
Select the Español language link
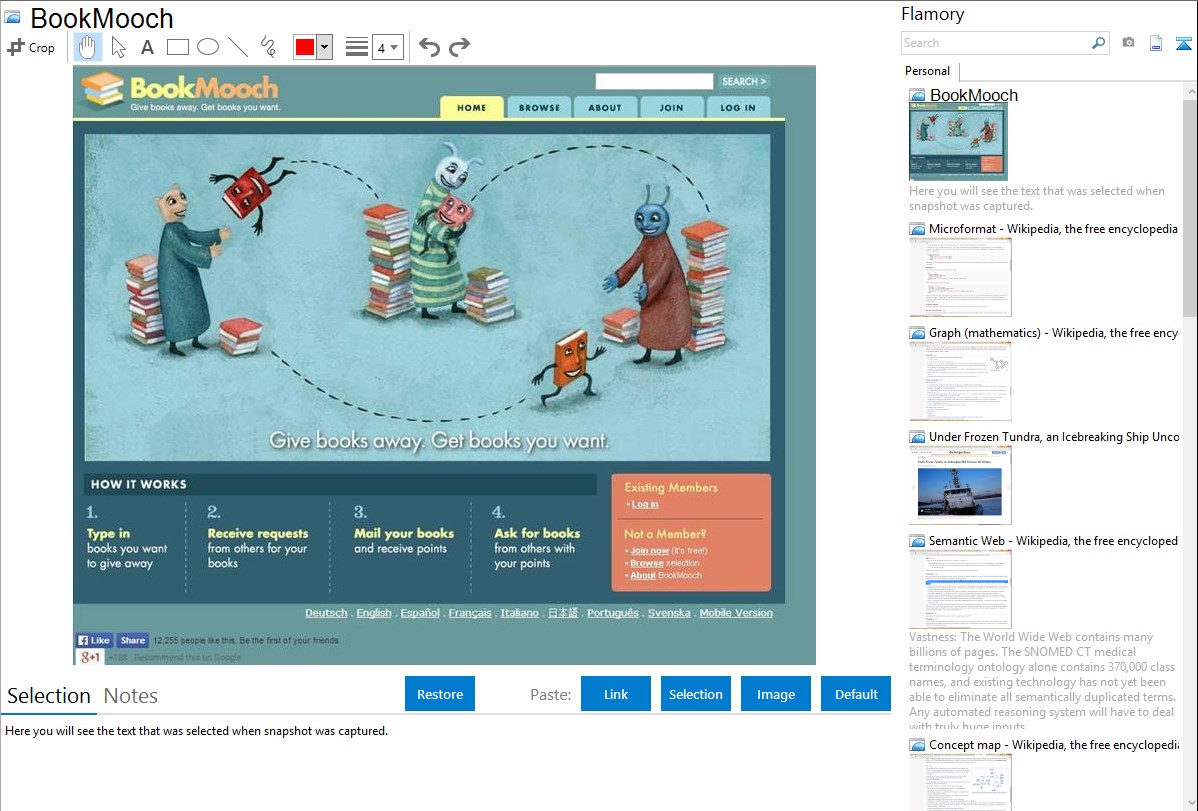(420, 613)
